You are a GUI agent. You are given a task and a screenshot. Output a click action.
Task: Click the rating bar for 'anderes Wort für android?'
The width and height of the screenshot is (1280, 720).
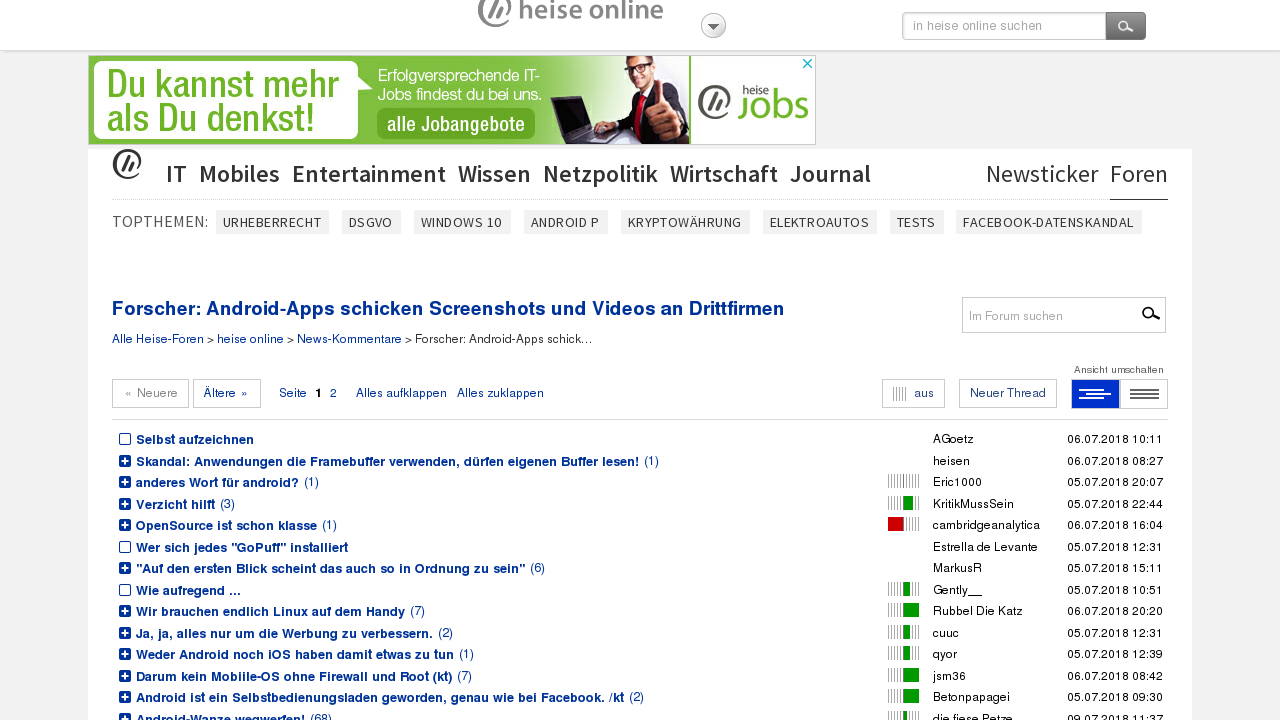click(903, 481)
